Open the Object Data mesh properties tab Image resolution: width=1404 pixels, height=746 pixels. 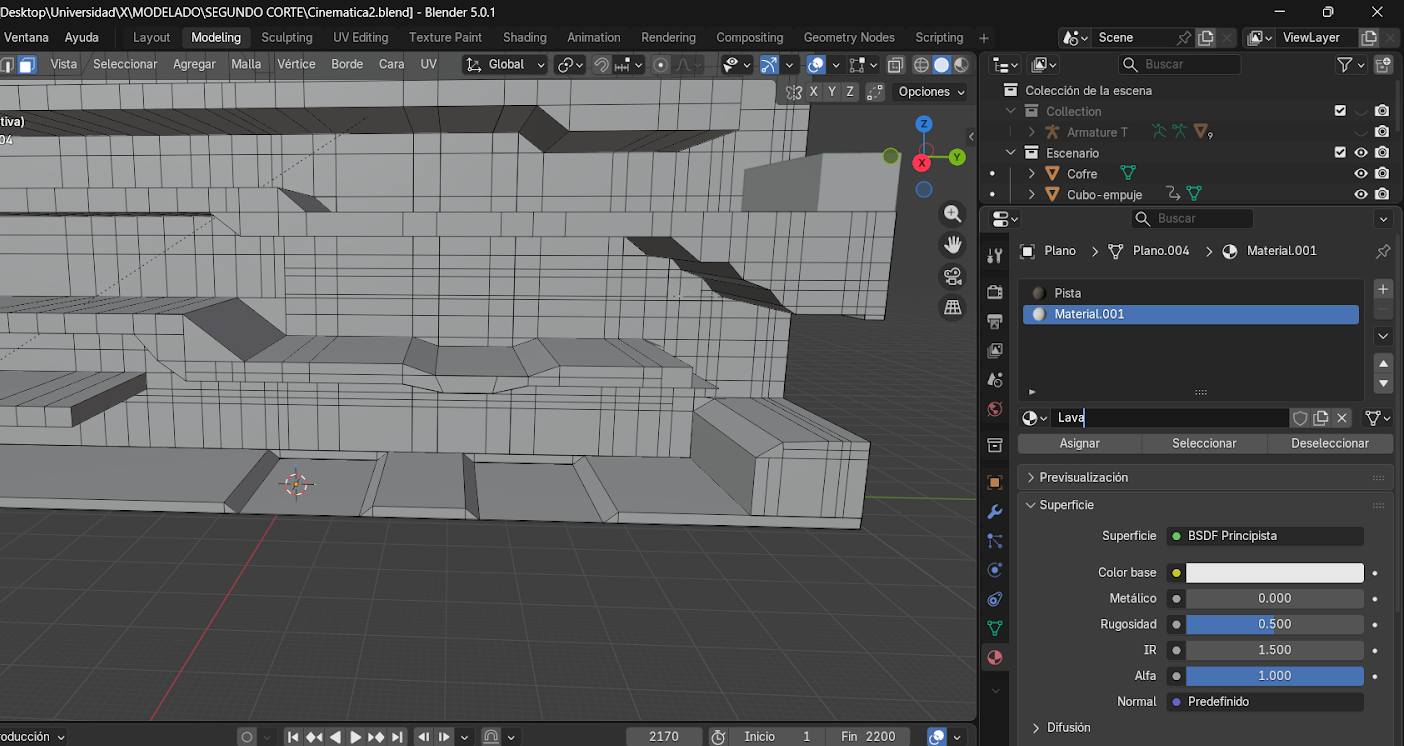(x=994, y=628)
